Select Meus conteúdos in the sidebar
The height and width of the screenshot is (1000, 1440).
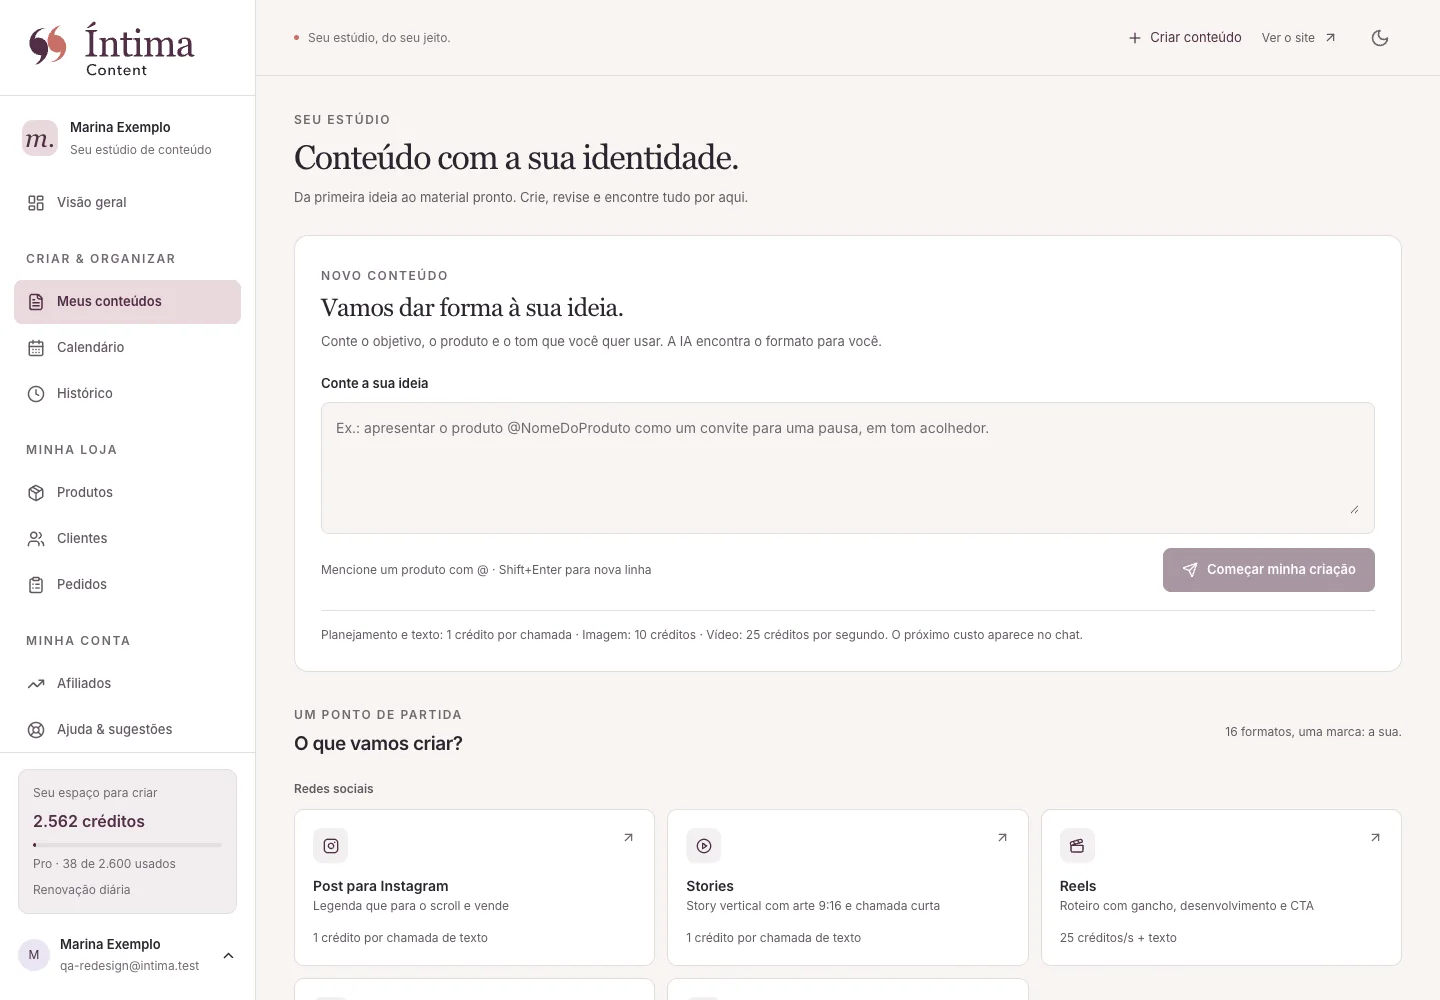point(127,302)
